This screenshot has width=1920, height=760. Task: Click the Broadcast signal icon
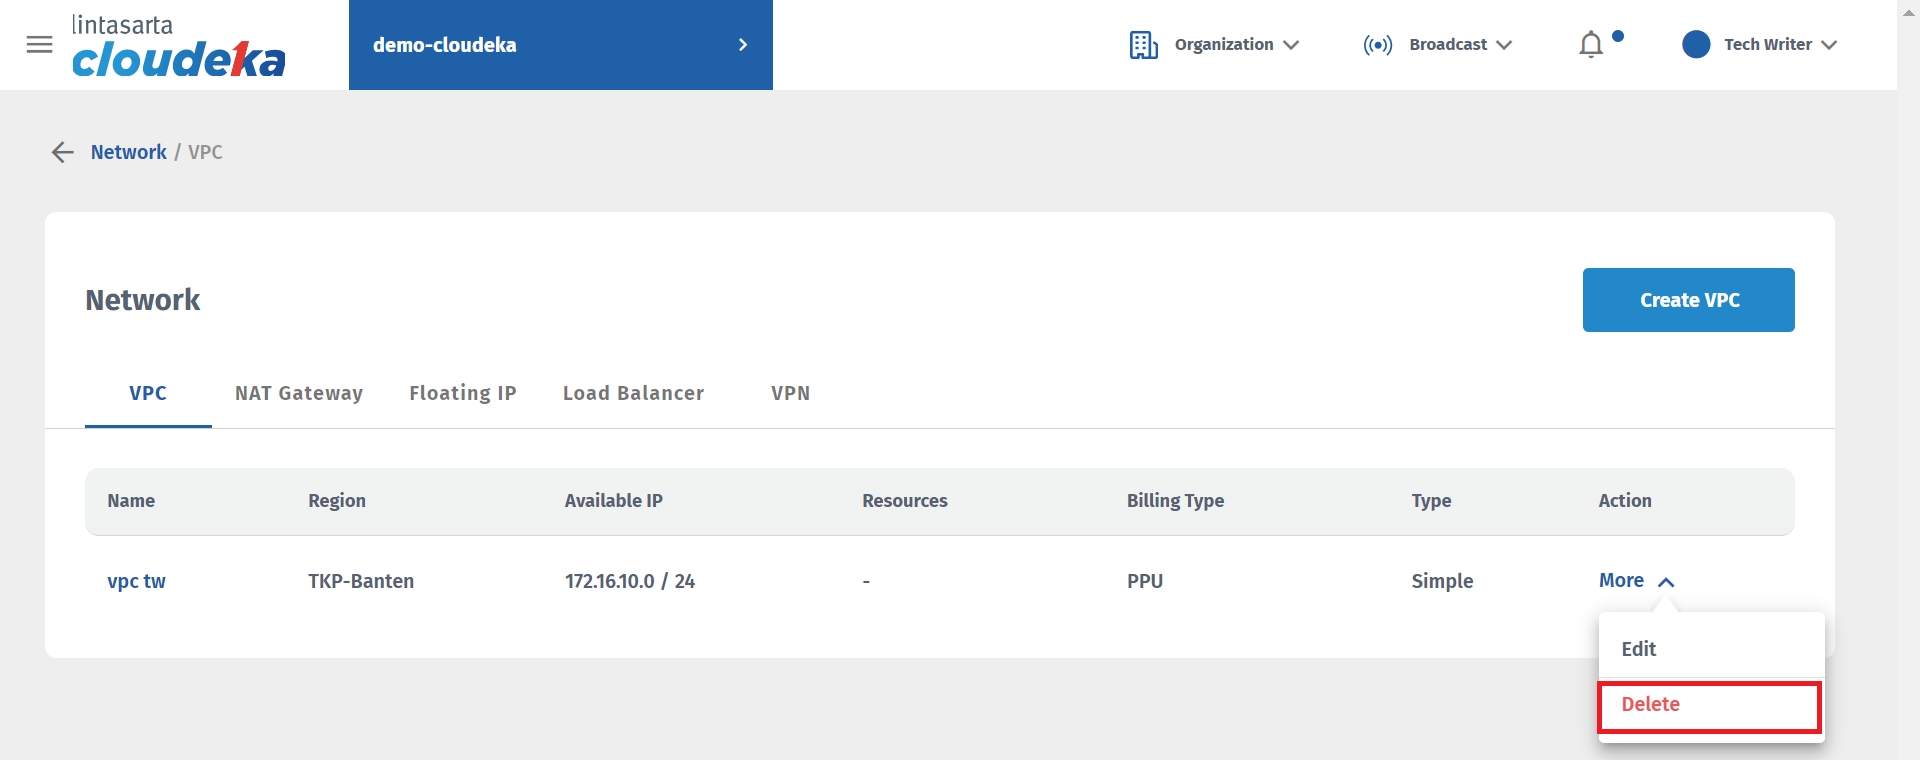tap(1377, 45)
